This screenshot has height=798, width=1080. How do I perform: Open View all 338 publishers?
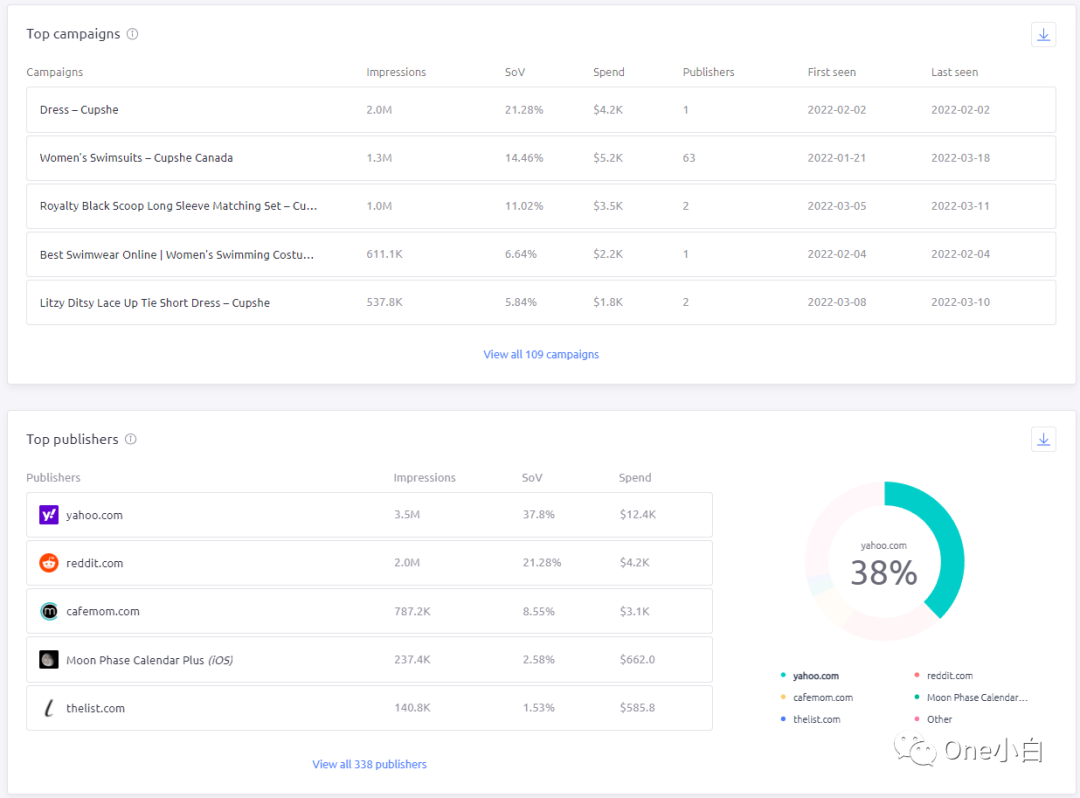coord(369,763)
